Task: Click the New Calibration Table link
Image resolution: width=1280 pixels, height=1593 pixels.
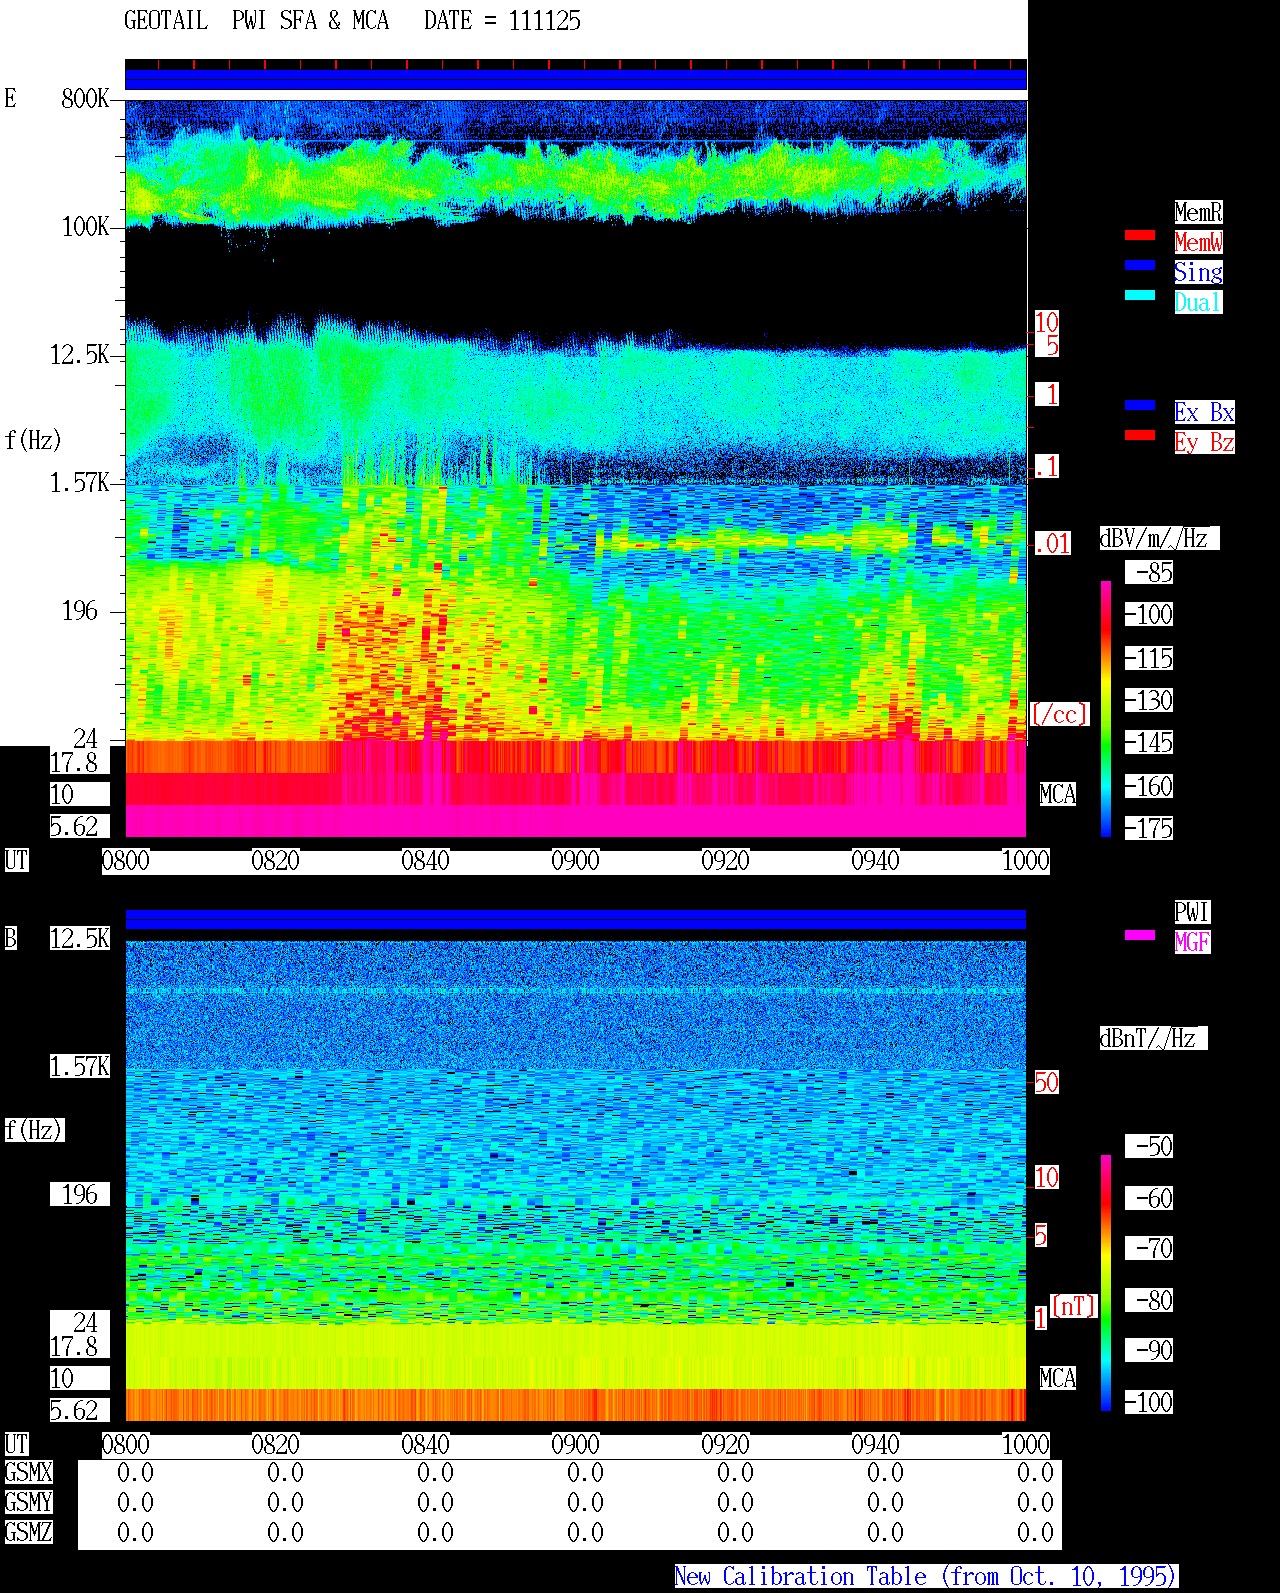Action: [x=926, y=1577]
